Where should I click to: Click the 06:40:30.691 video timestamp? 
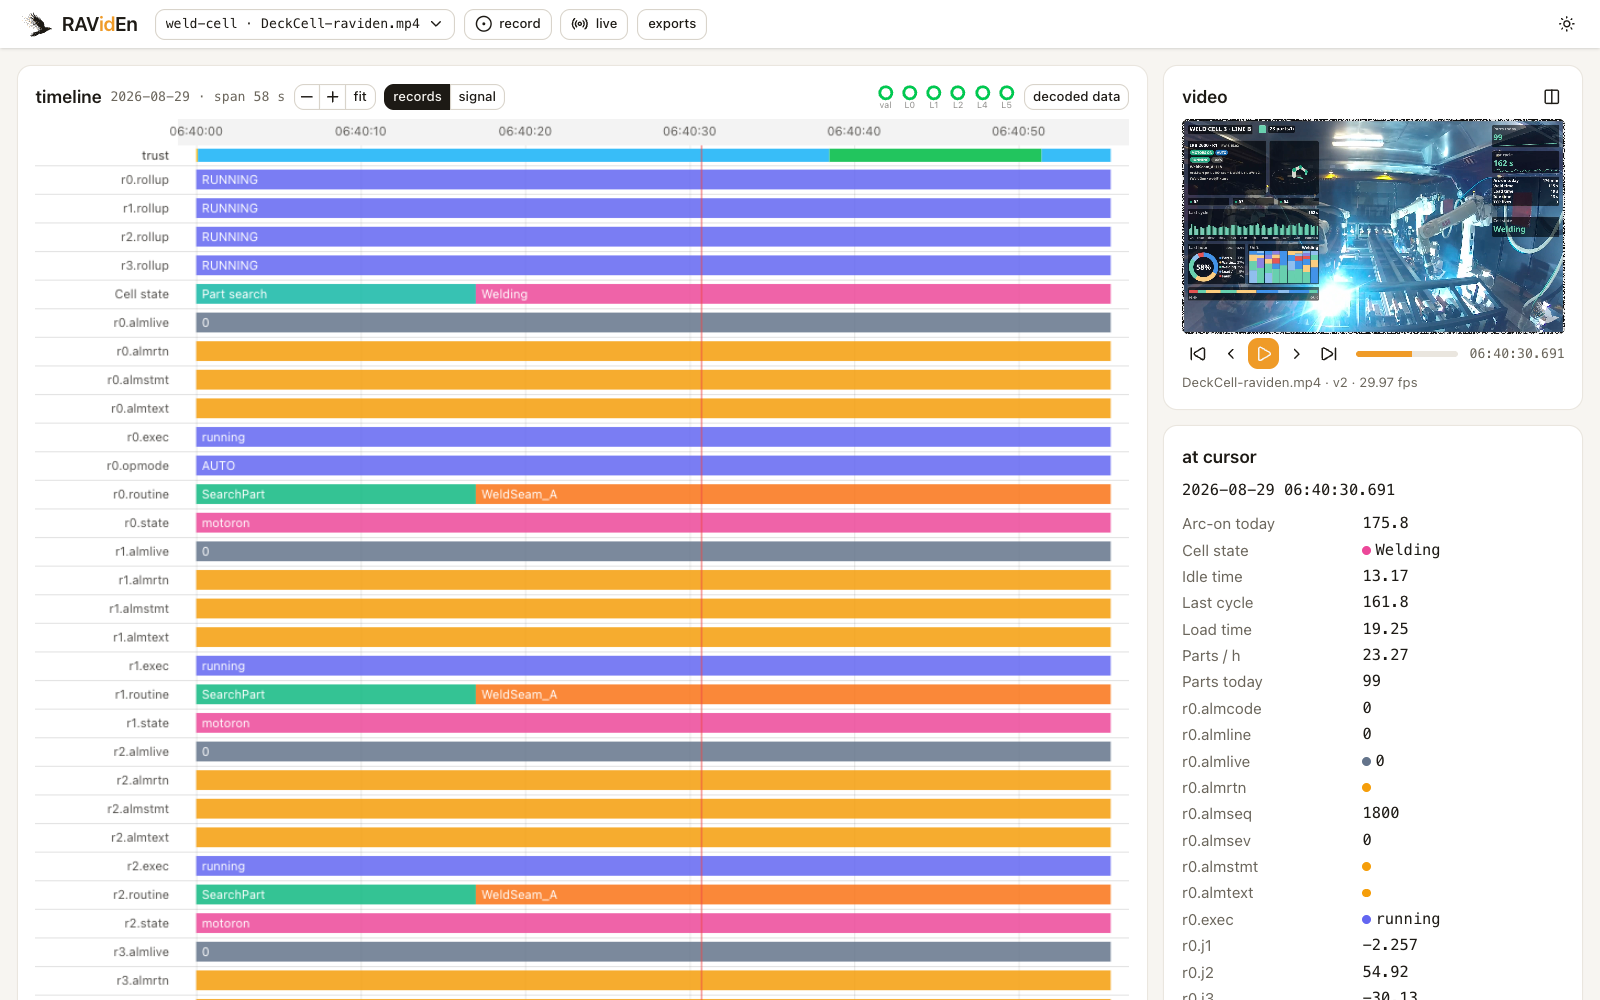(1516, 354)
